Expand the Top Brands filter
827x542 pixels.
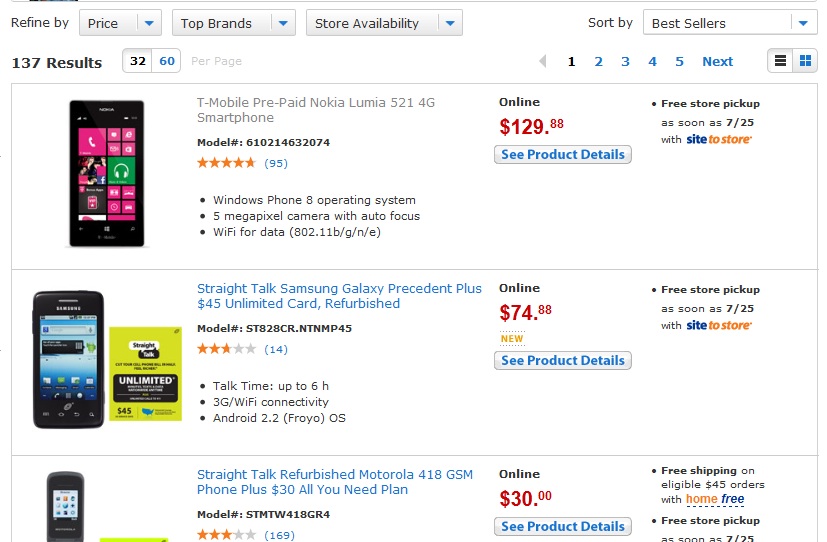pos(233,23)
